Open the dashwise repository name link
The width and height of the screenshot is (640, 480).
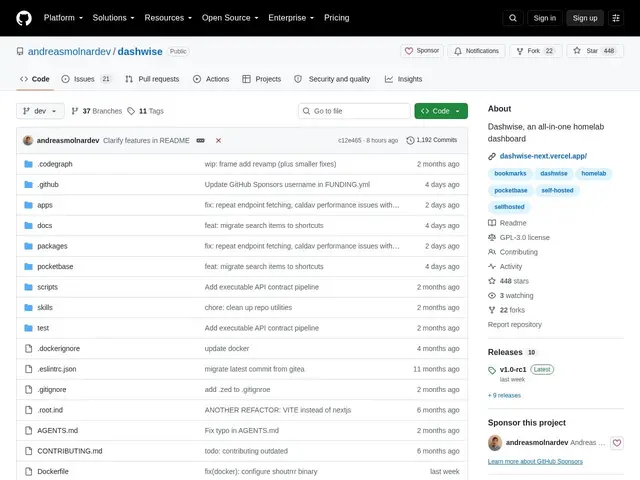(x=140, y=51)
